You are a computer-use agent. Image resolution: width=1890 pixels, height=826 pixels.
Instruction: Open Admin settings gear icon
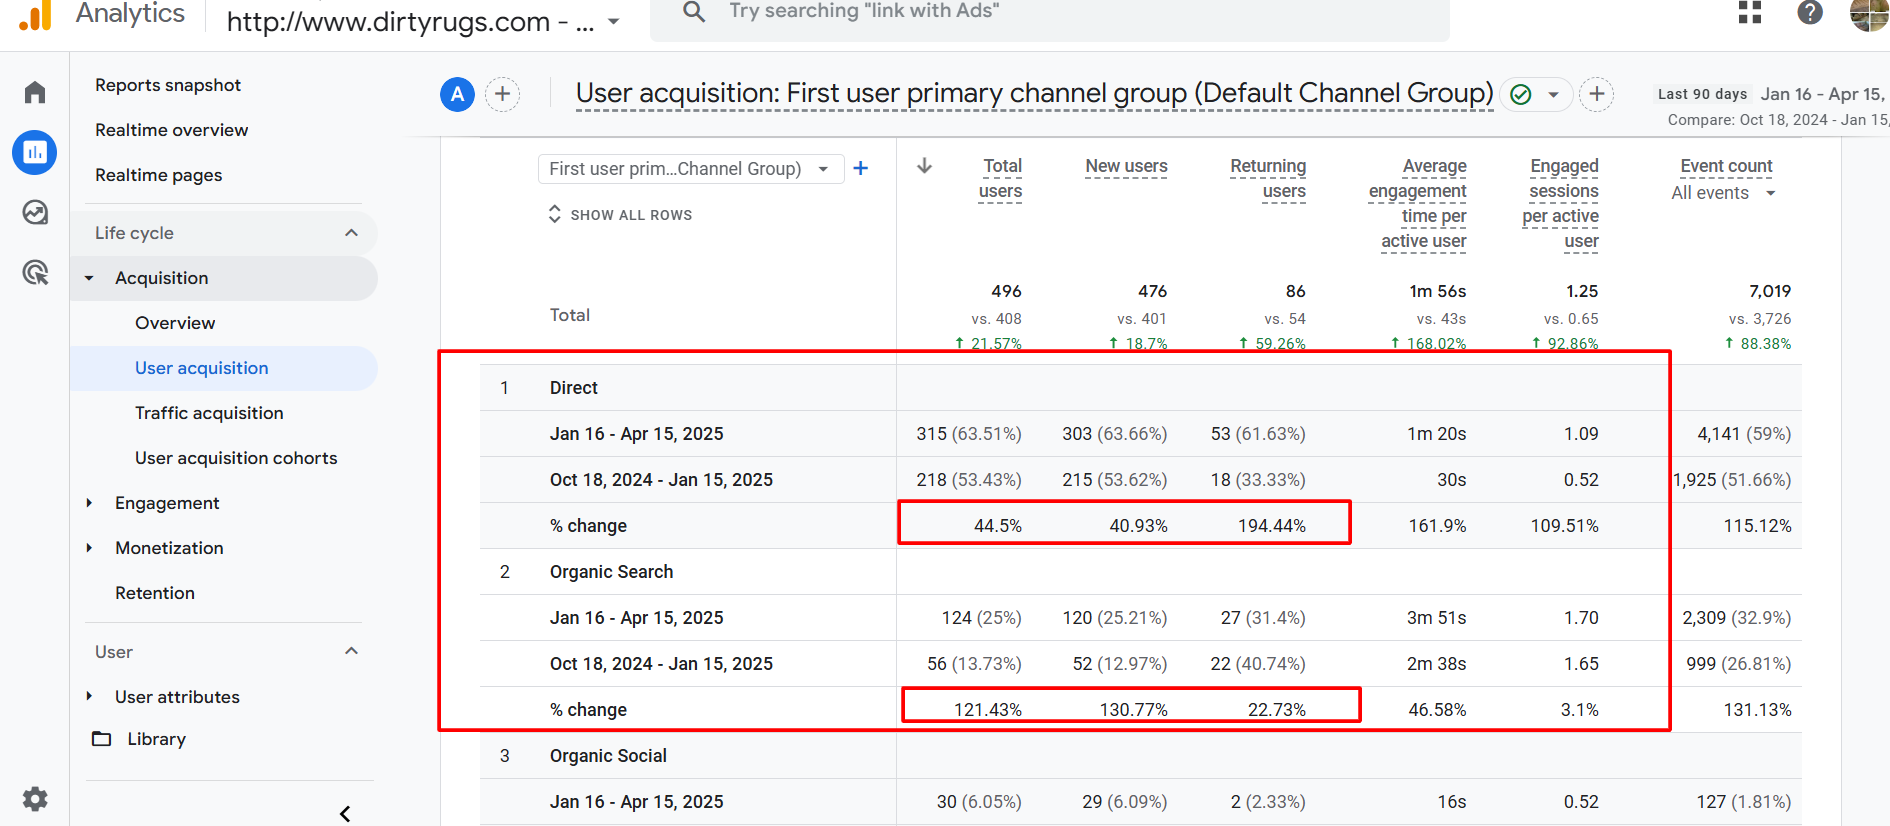point(35,799)
